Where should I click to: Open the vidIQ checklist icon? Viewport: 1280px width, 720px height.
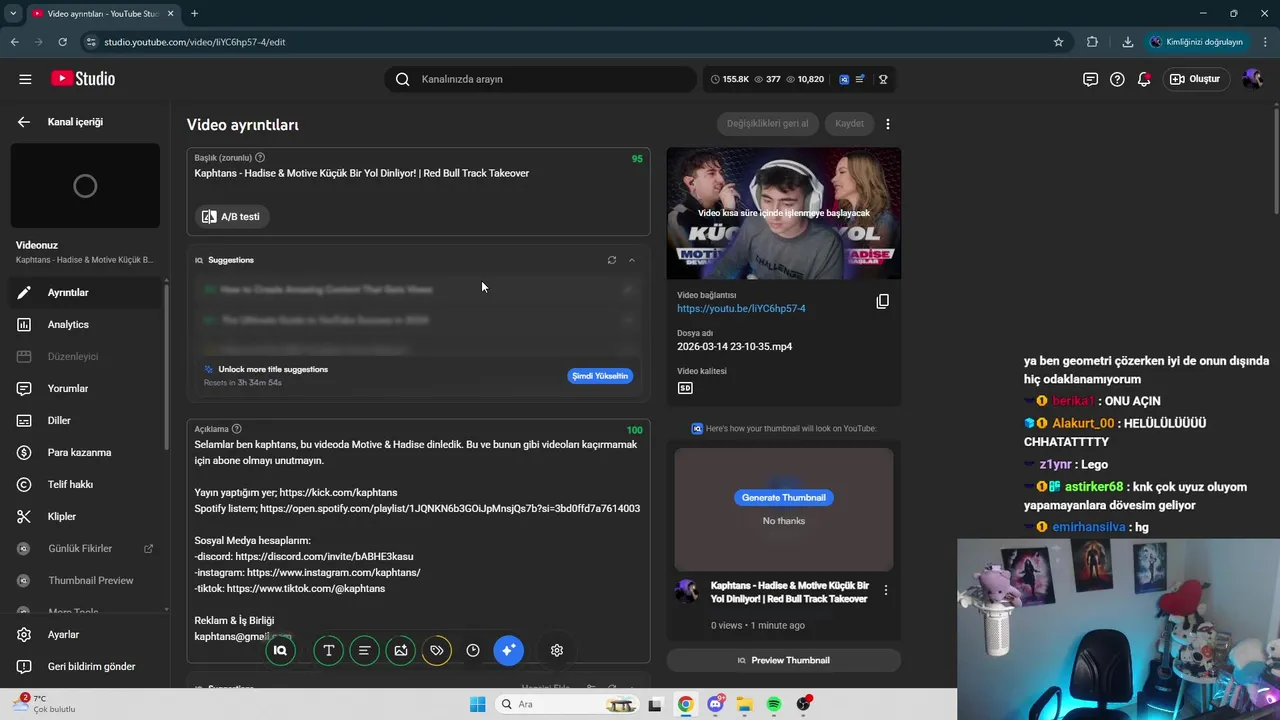tap(859, 79)
